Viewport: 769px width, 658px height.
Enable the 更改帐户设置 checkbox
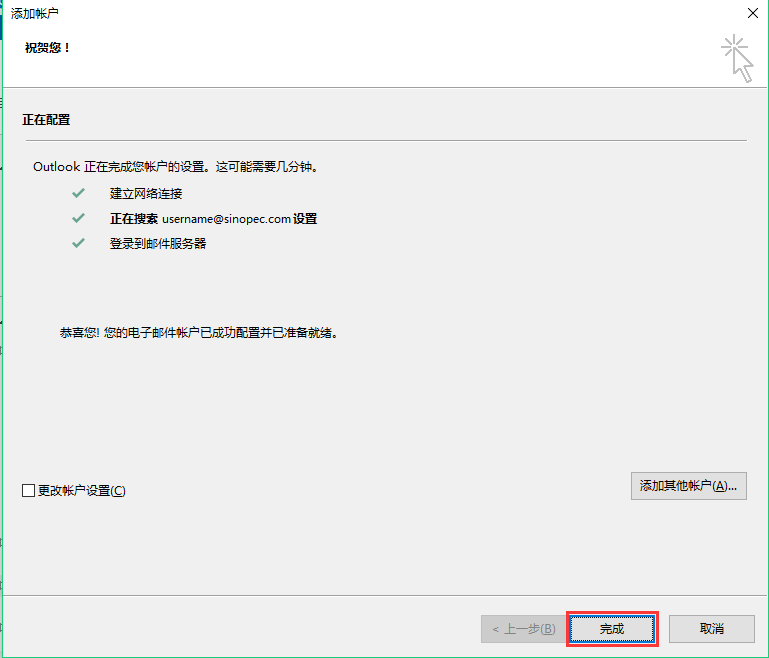[29, 491]
